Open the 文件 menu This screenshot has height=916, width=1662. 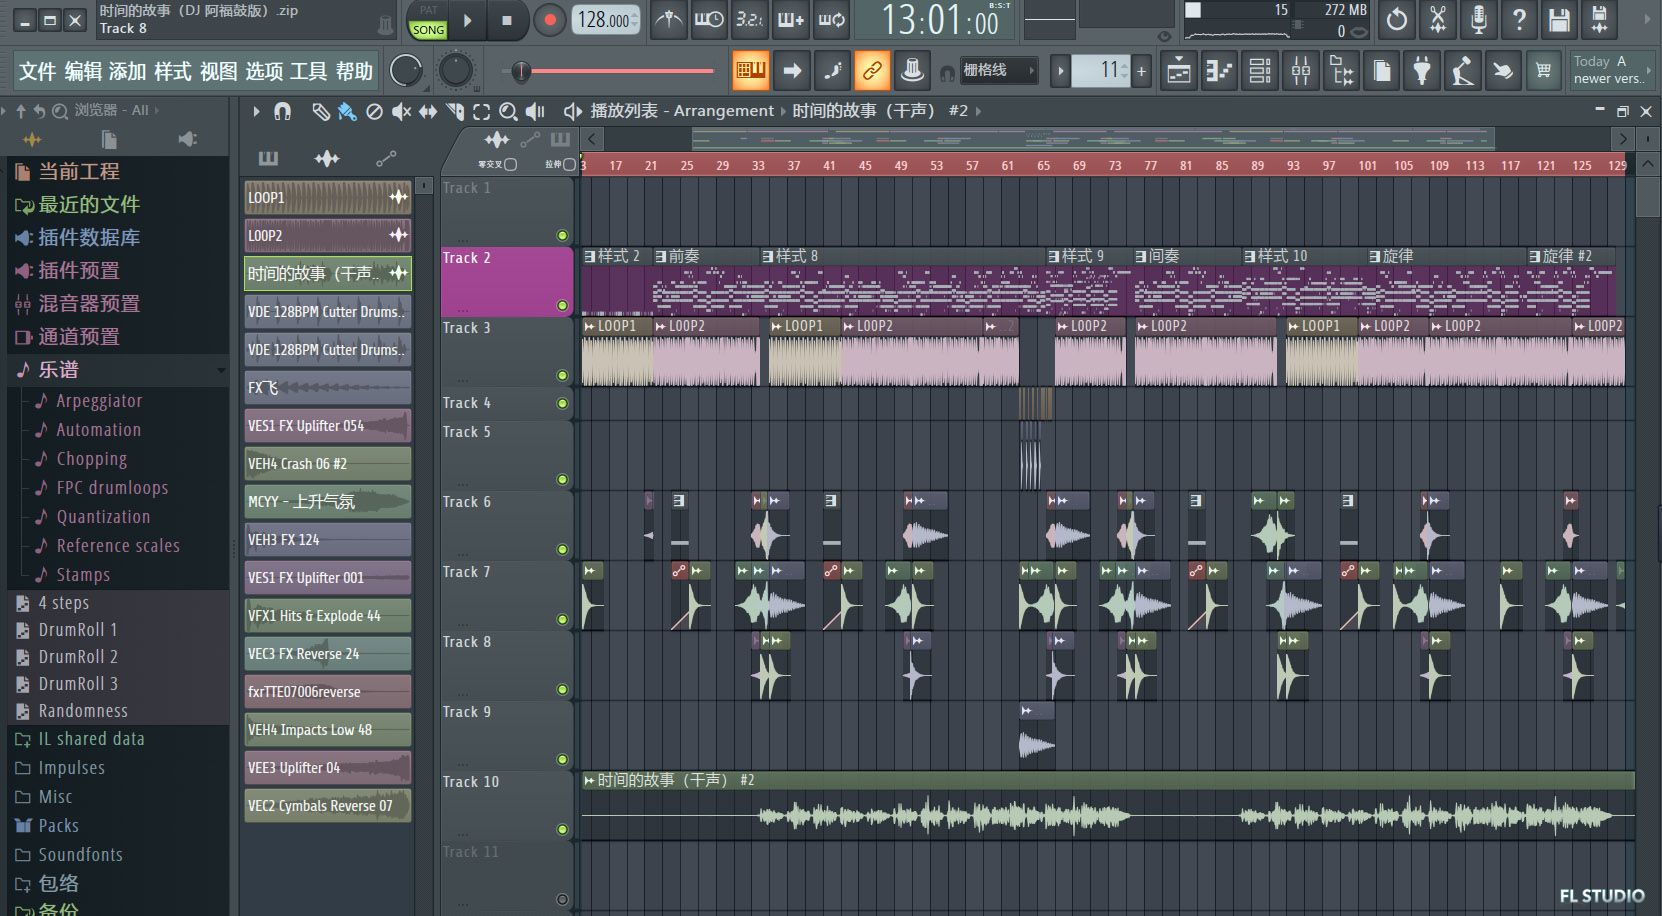[37, 71]
